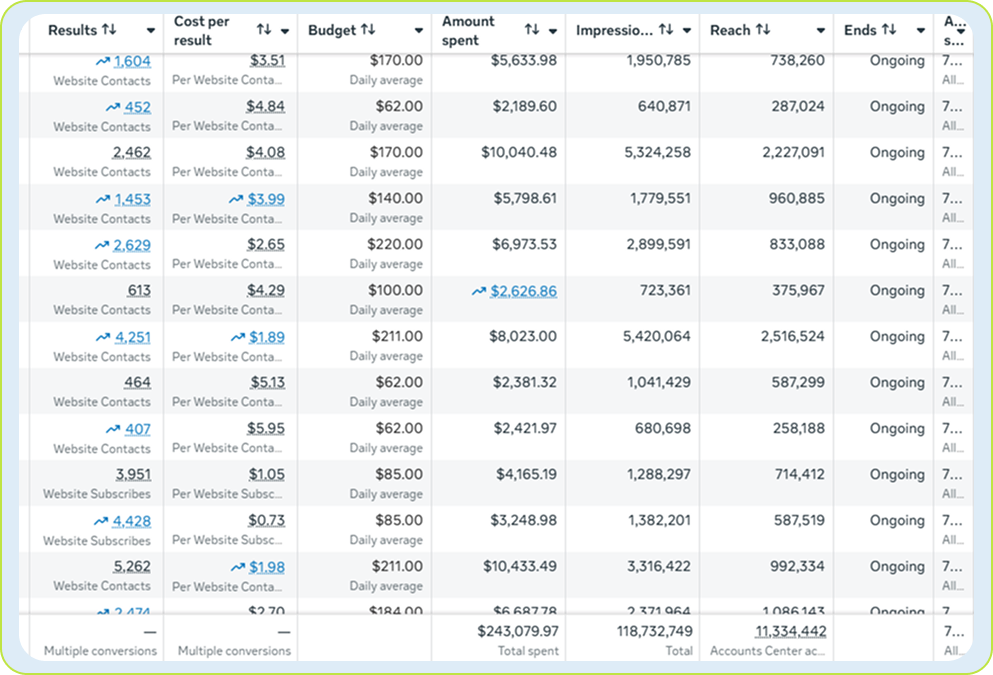Image resolution: width=993 pixels, height=675 pixels.
Task: Expand Cost per result column dropdown
Action: pyautogui.click(x=285, y=31)
